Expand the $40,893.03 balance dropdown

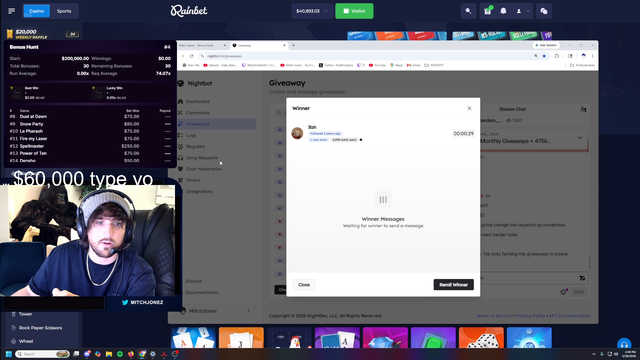coord(312,11)
